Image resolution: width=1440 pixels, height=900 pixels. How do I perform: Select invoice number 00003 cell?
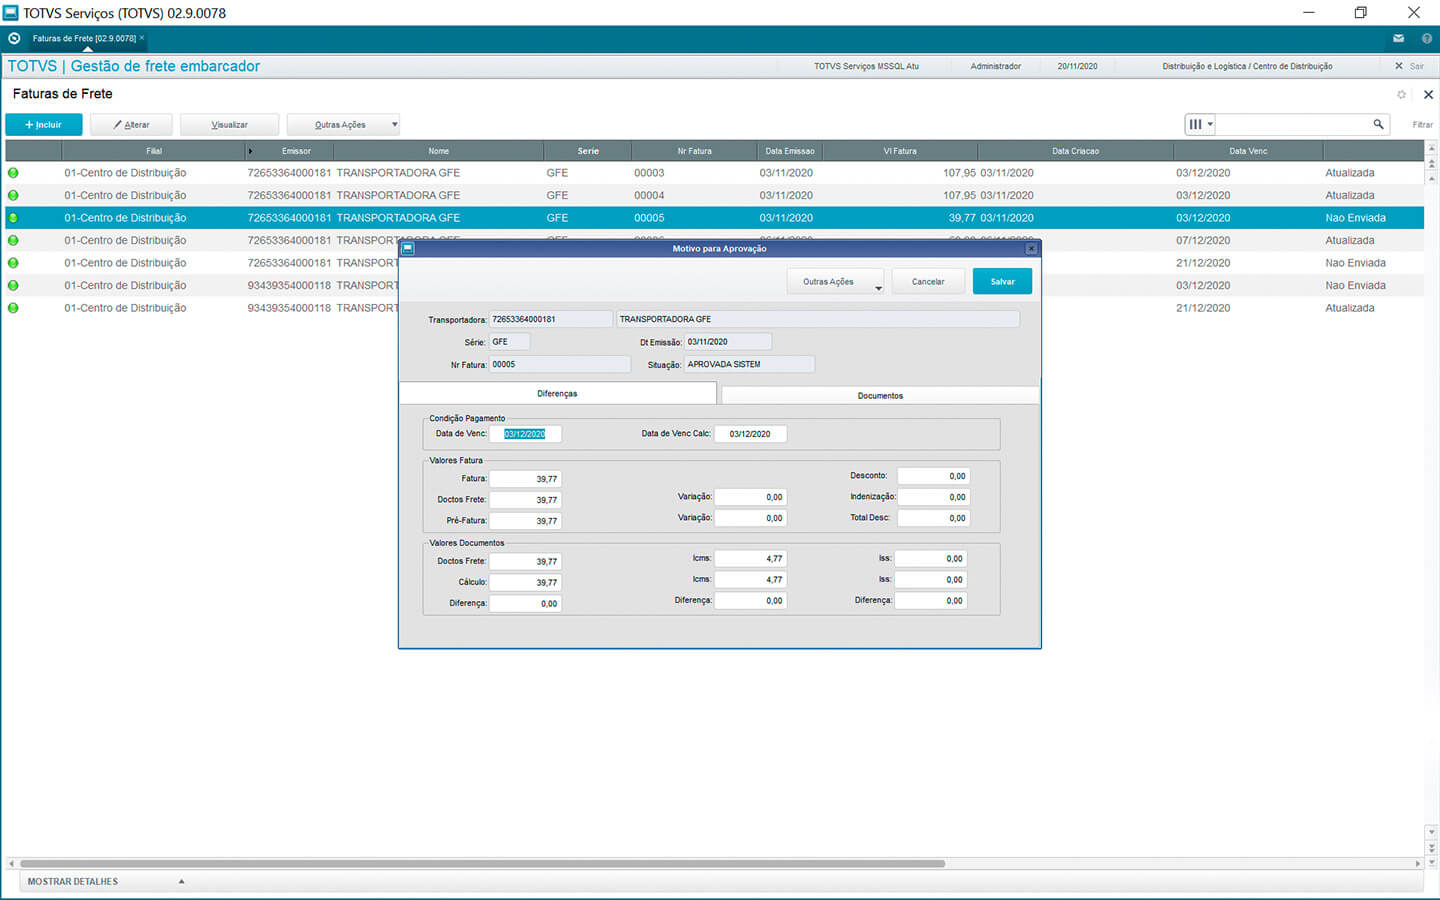(649, 173)
